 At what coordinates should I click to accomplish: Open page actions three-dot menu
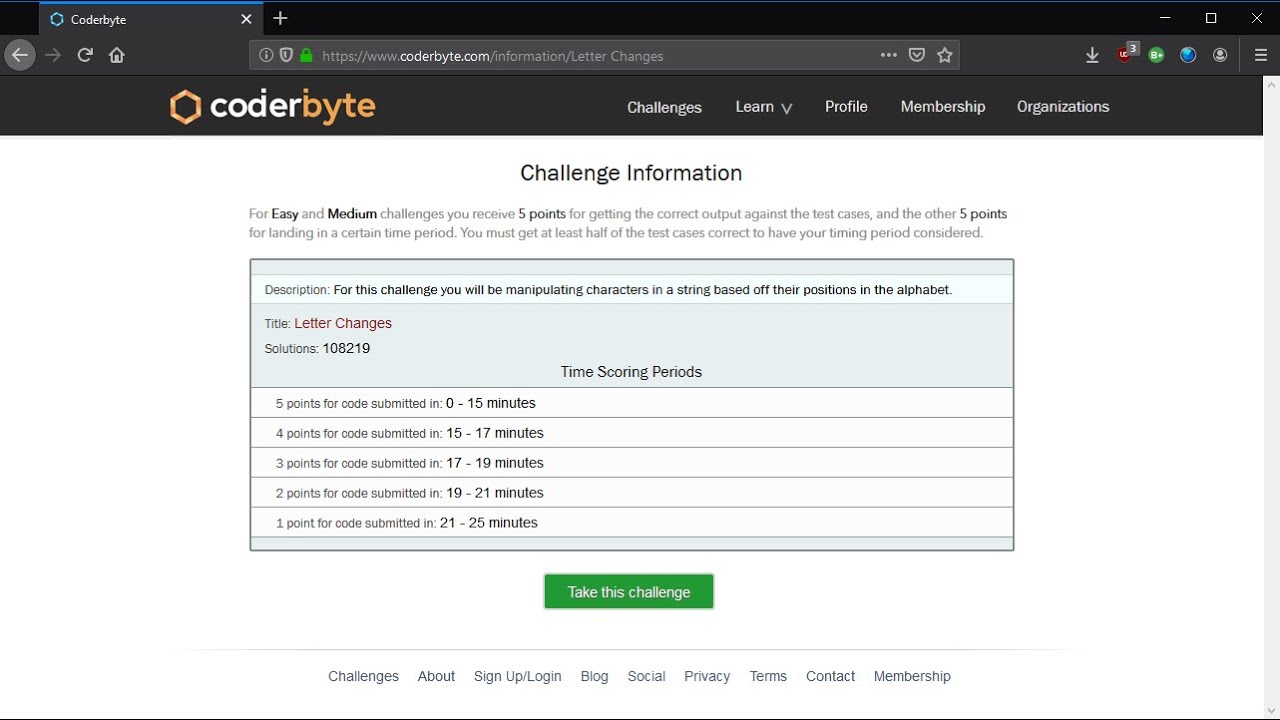tap(889, 55)
